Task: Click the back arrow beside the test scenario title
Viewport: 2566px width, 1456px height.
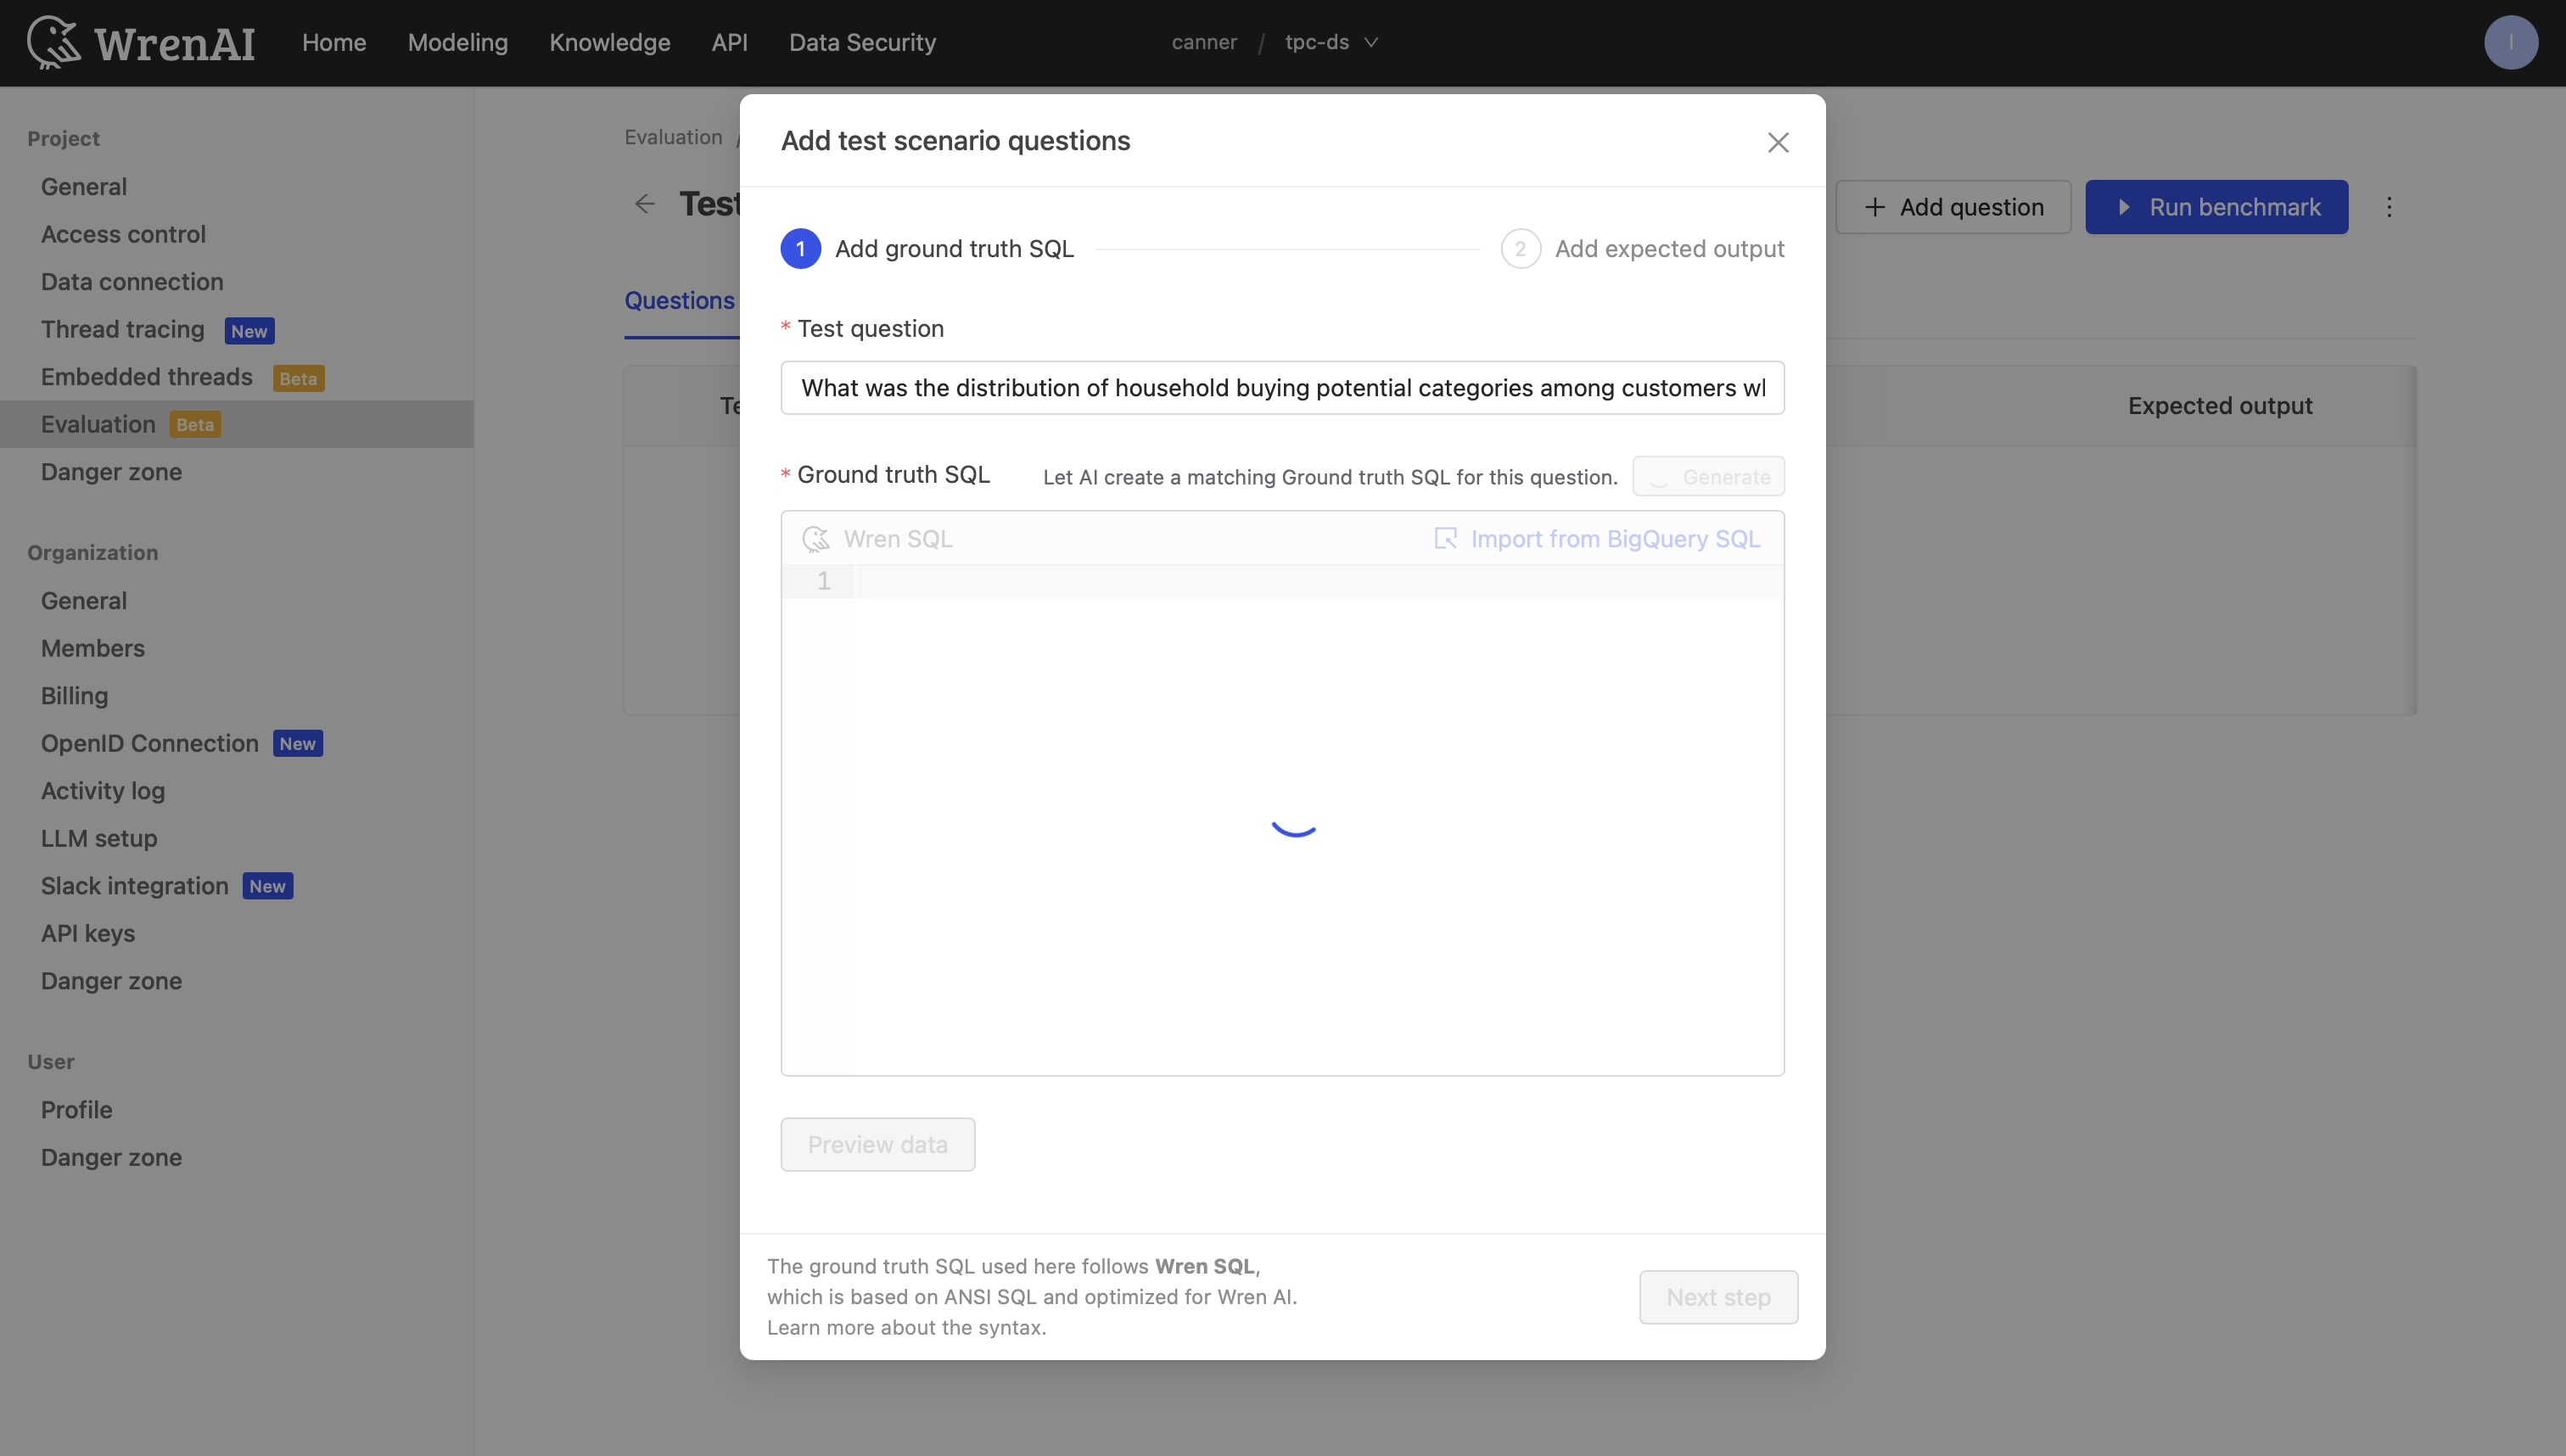Action: [645, 203]
